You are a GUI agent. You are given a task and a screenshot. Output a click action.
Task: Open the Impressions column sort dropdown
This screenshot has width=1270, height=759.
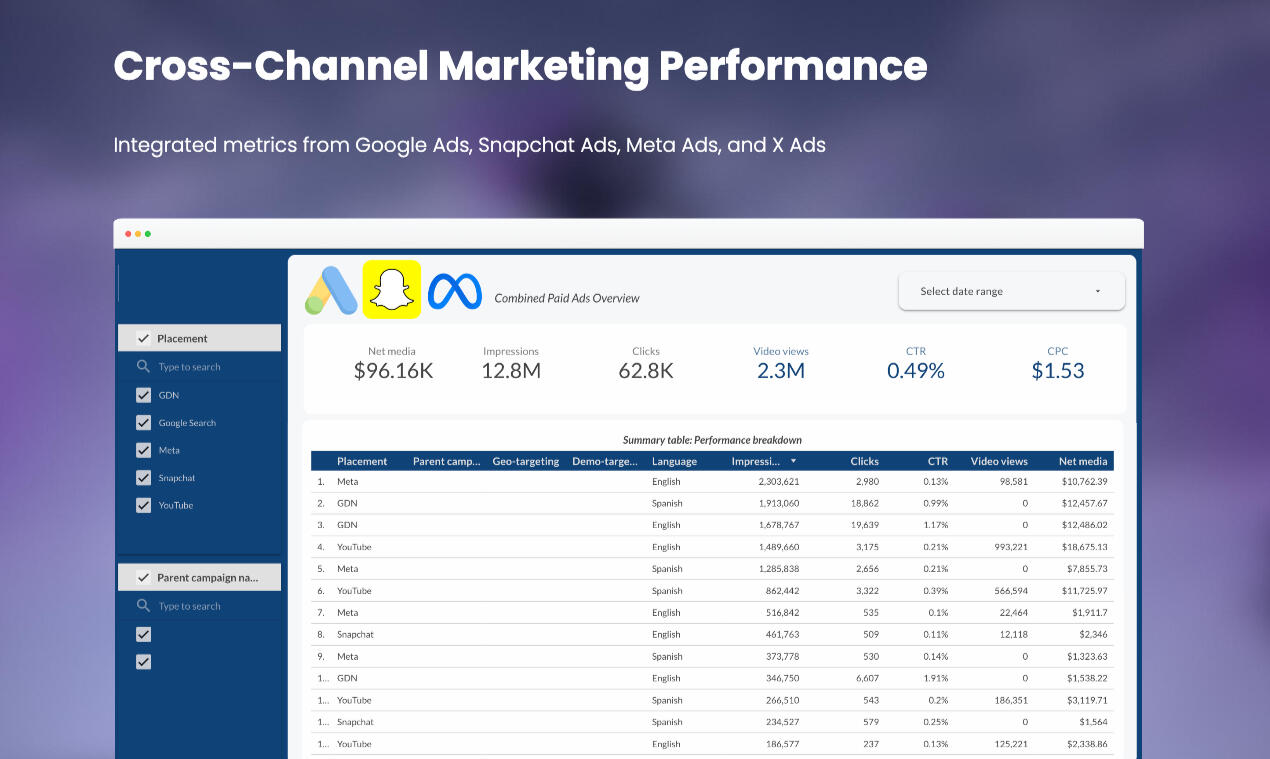[795, 461]
